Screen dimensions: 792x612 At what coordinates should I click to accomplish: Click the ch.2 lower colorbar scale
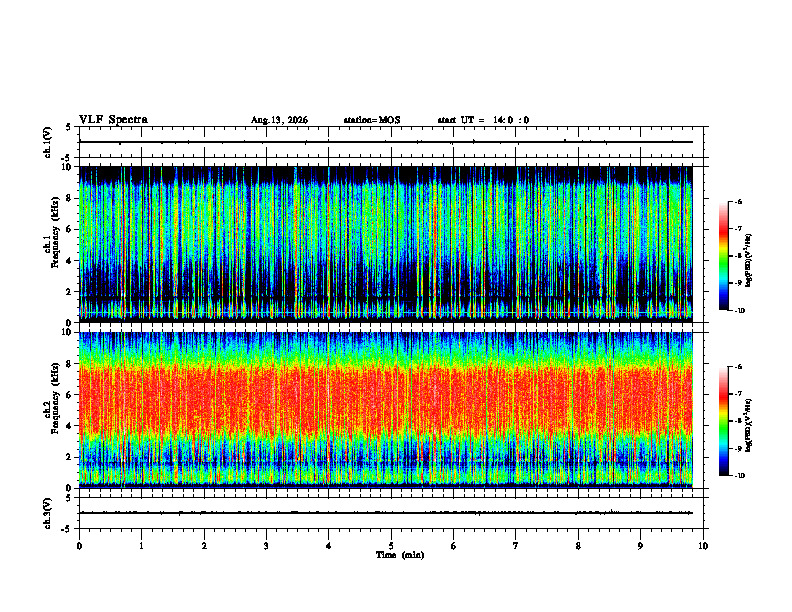point(724,421)
